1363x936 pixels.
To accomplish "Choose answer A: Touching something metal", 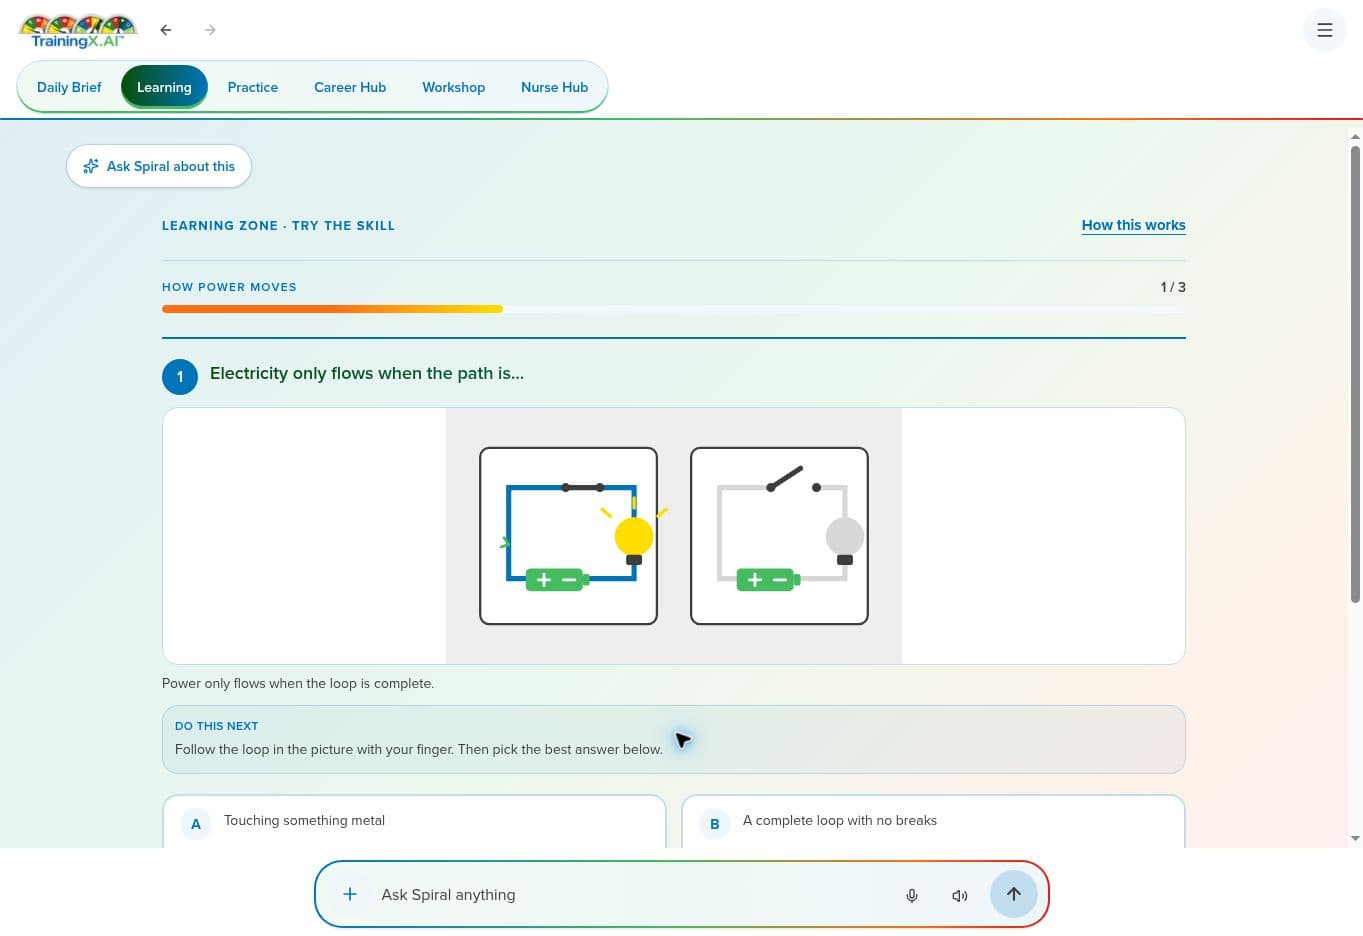I will (x=414, y=821).
